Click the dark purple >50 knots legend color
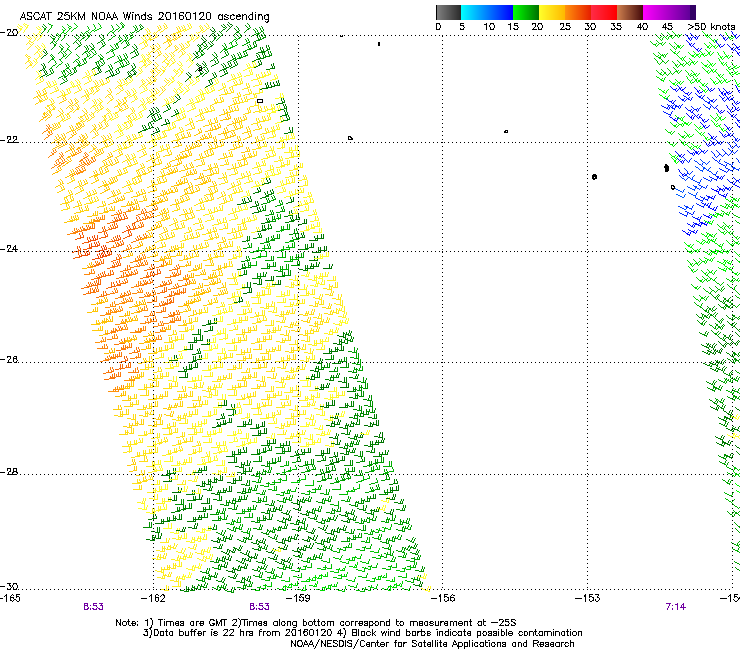This screenshot has height=650, width=740. 692,12
